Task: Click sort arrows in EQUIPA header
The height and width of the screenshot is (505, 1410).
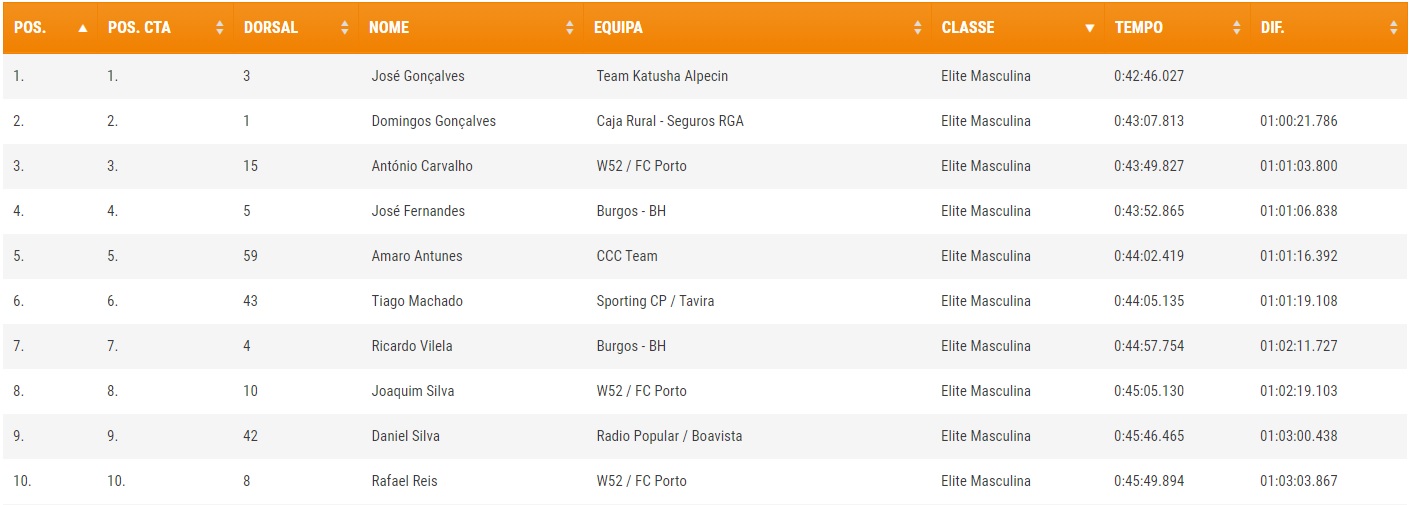Action: pos(918,28)
